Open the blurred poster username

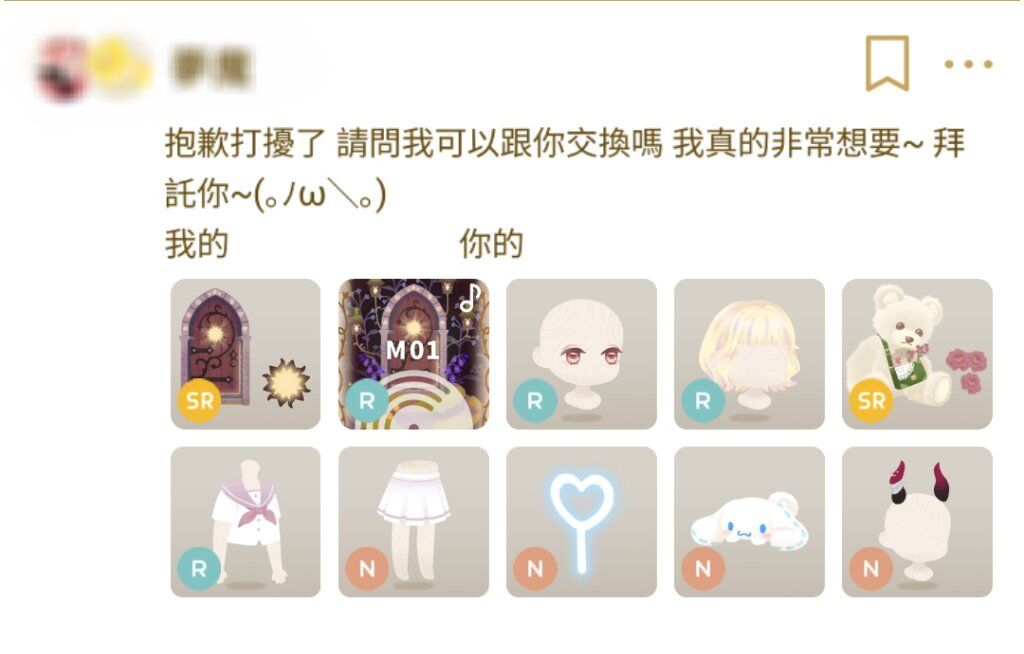[x=209, y=67]
